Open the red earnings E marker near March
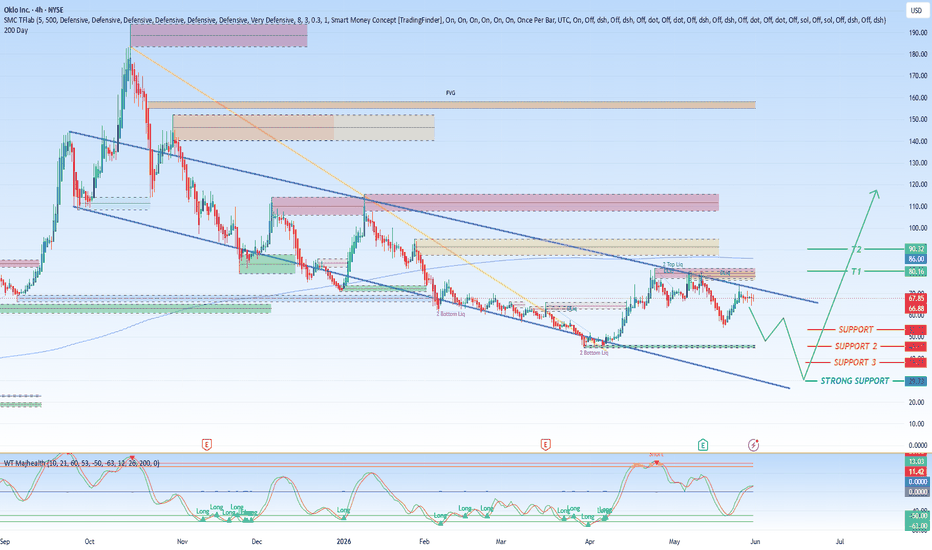 (x=545, y=444)
